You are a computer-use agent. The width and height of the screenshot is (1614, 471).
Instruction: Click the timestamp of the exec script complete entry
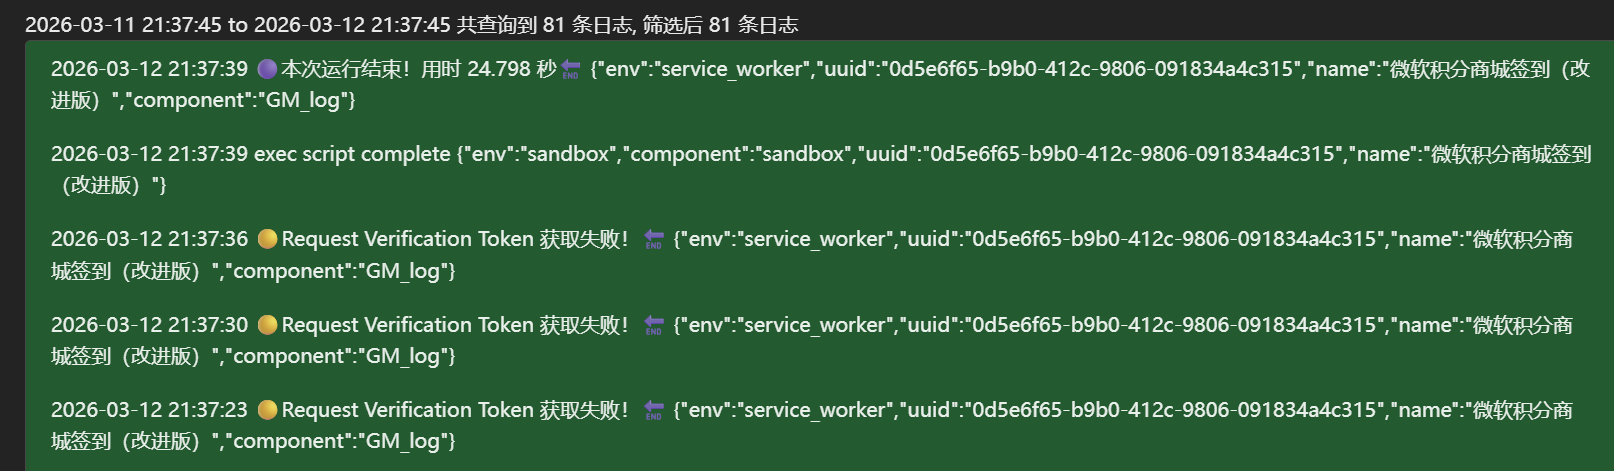[149, 154]
